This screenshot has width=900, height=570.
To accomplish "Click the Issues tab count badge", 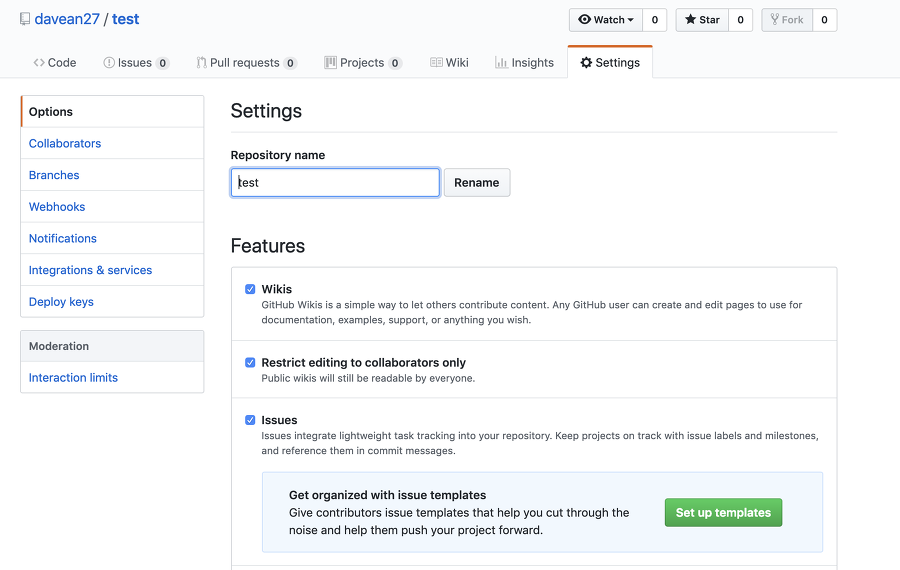I will pos(162,63).
